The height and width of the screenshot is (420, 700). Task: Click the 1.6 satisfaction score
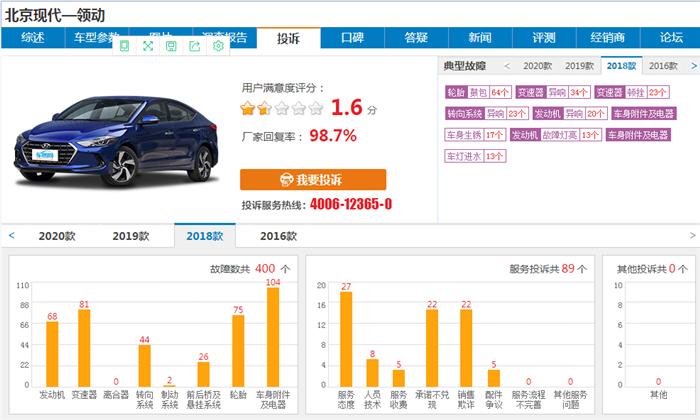click(346, 108)
